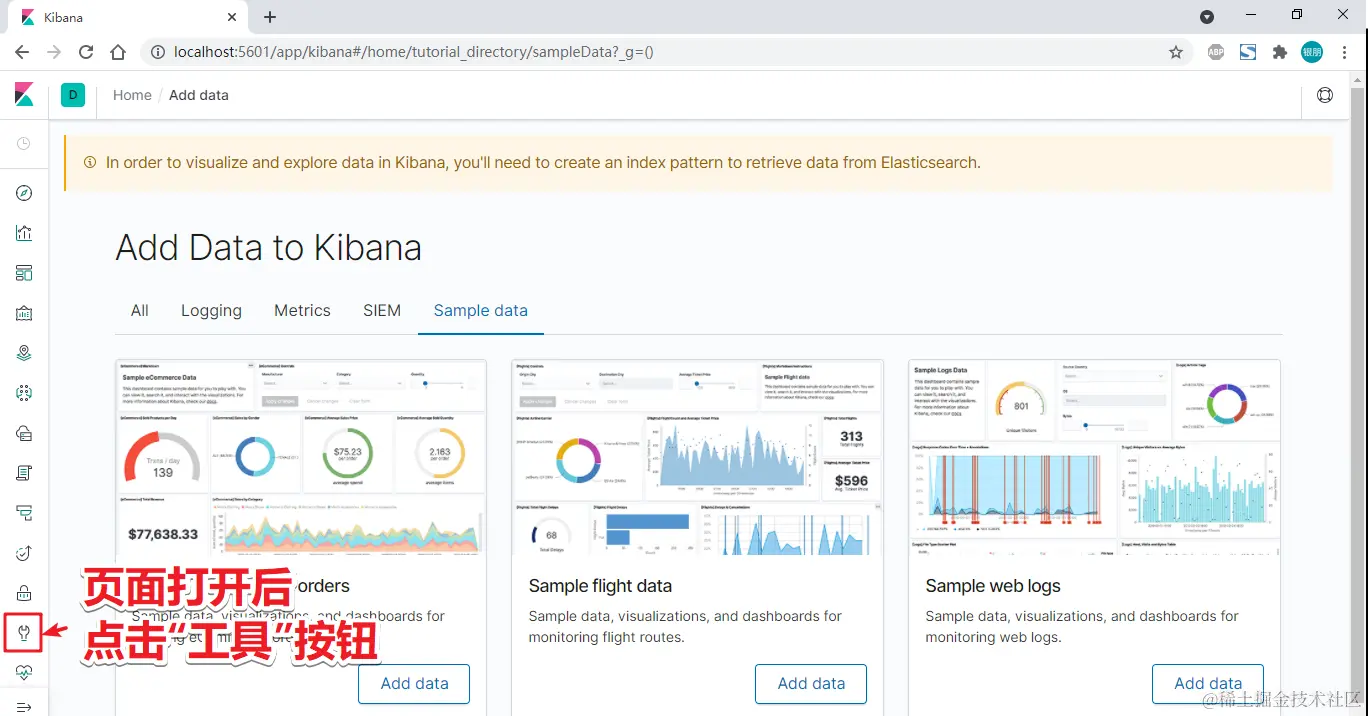Open the Extensions puzzle icon
Viewport: 1368px width, 716px height.
click(1280, 52)
